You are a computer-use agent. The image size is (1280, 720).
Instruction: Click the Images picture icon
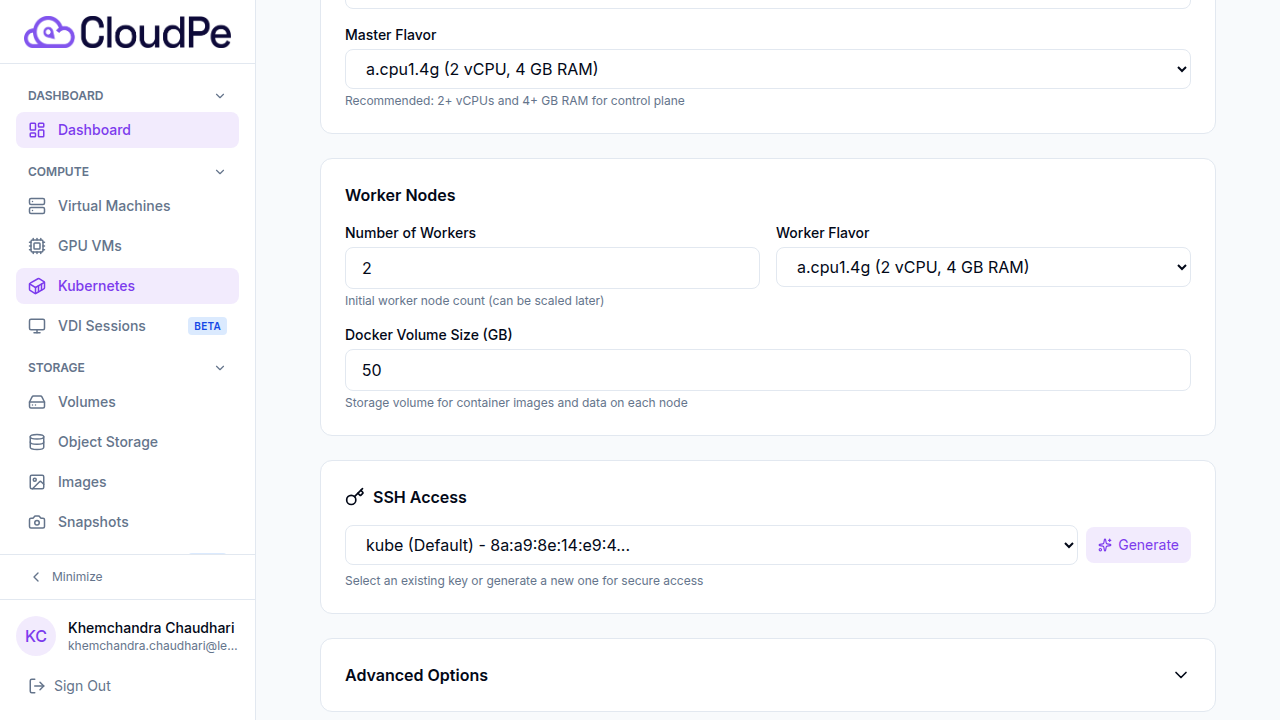pos(37,482)
